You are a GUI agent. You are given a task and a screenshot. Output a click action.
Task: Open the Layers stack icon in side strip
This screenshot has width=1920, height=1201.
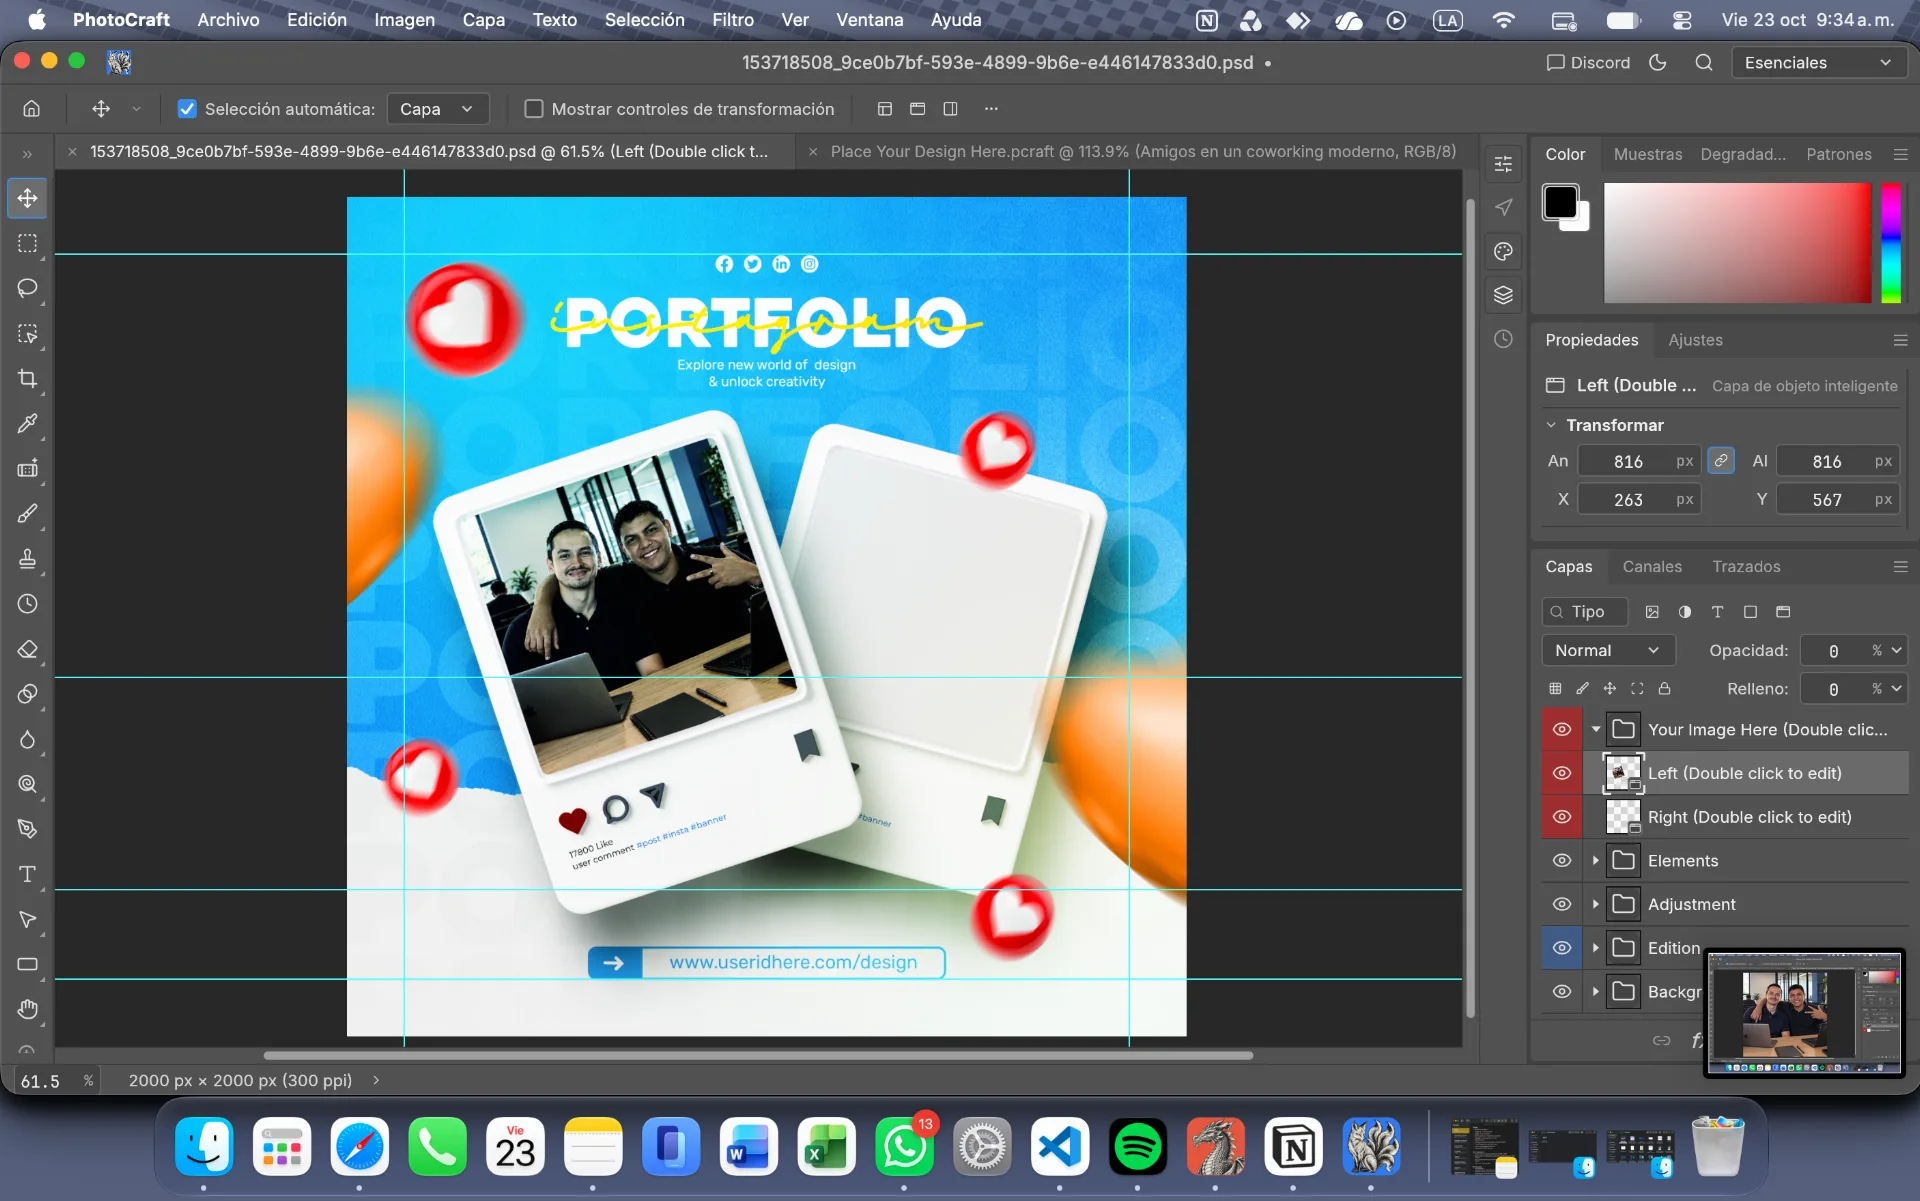click(1503, 295)
